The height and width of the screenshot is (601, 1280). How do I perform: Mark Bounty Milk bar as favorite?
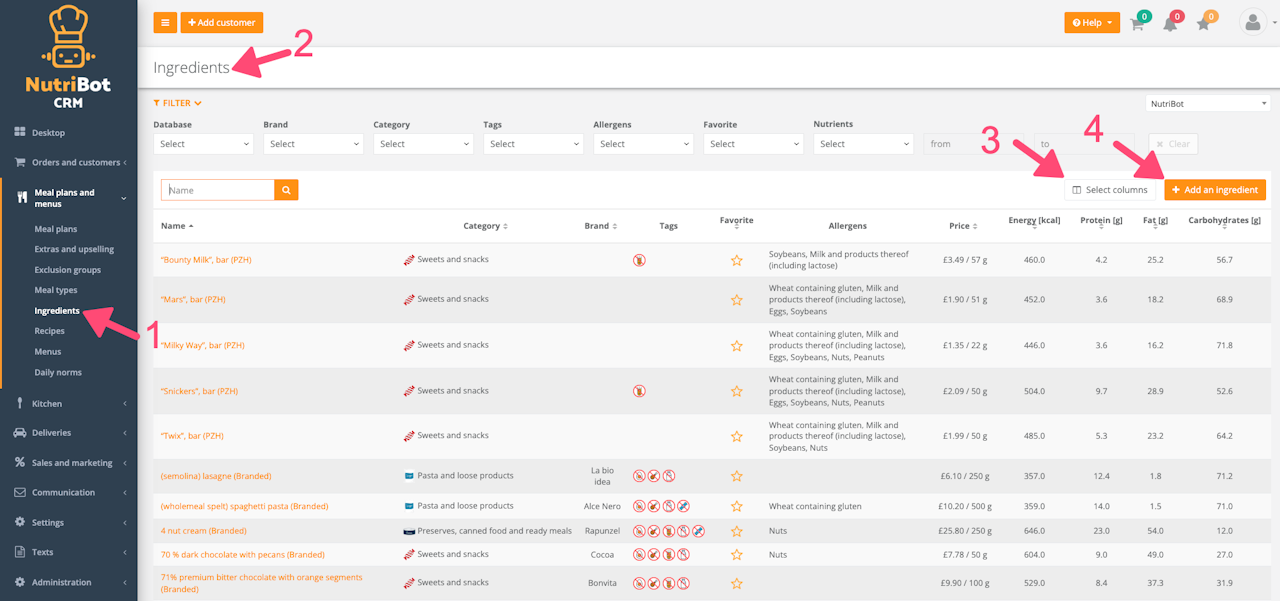(x=737, y=260)
